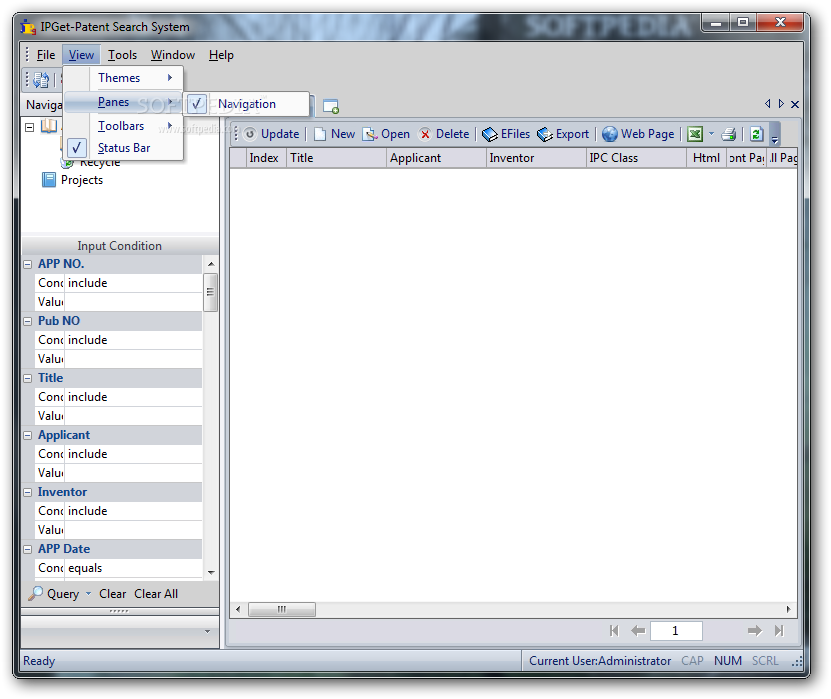831x699 pixels.
Task: Click the Clear All button
Action: pyautogui.click(x=156, y=594)
